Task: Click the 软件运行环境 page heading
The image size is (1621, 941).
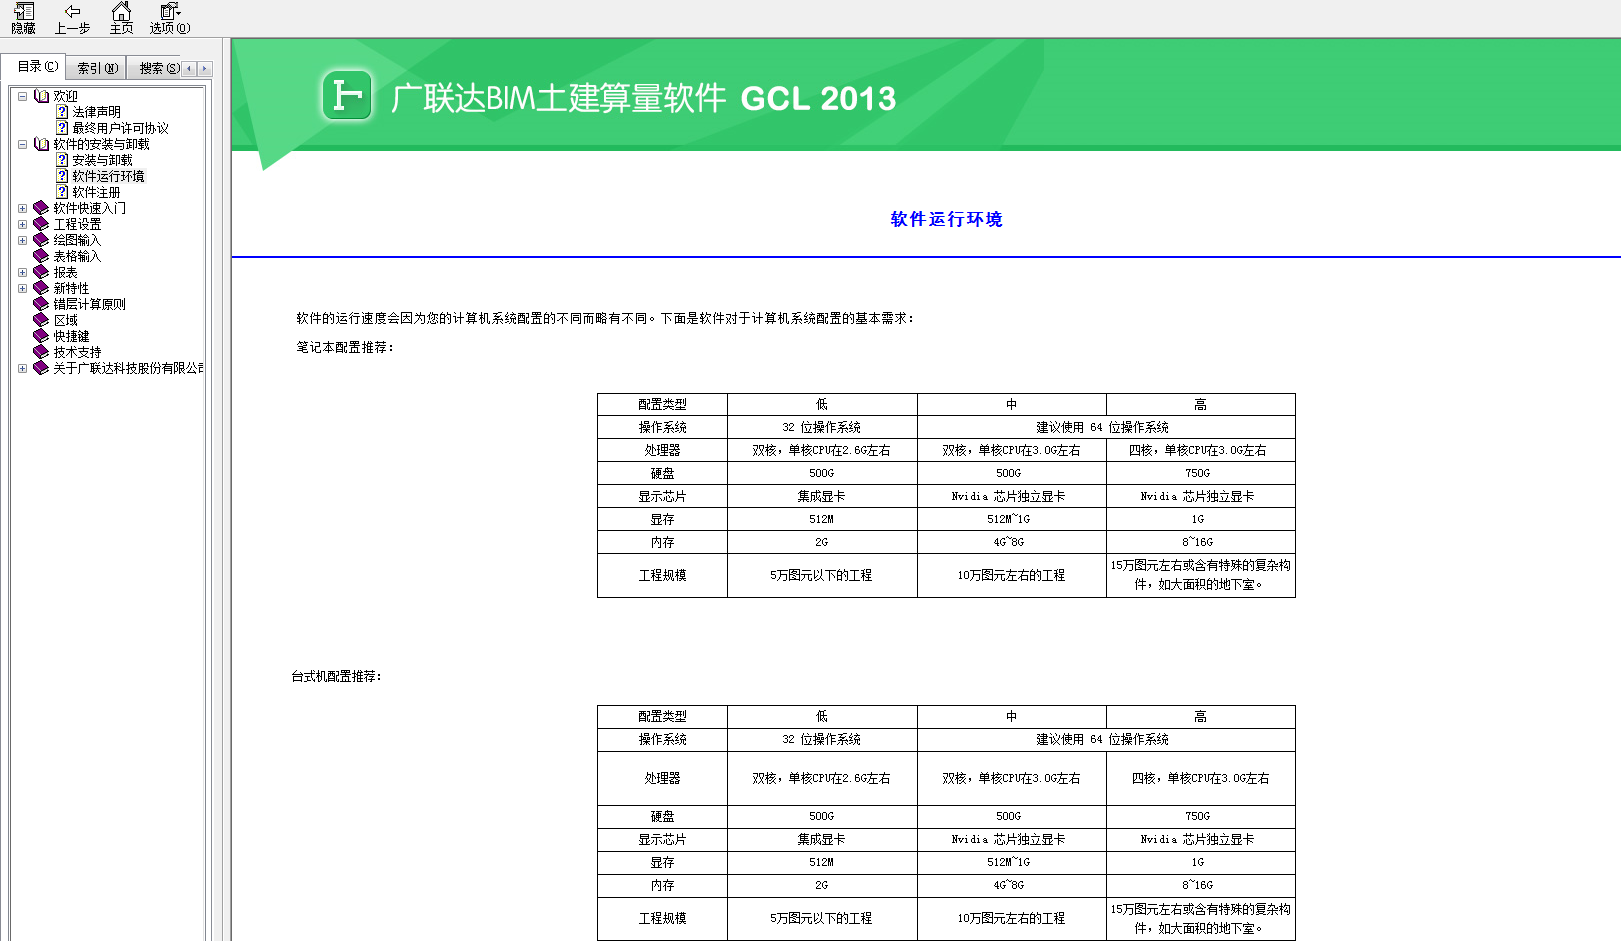Action: [x=946, y=219]
